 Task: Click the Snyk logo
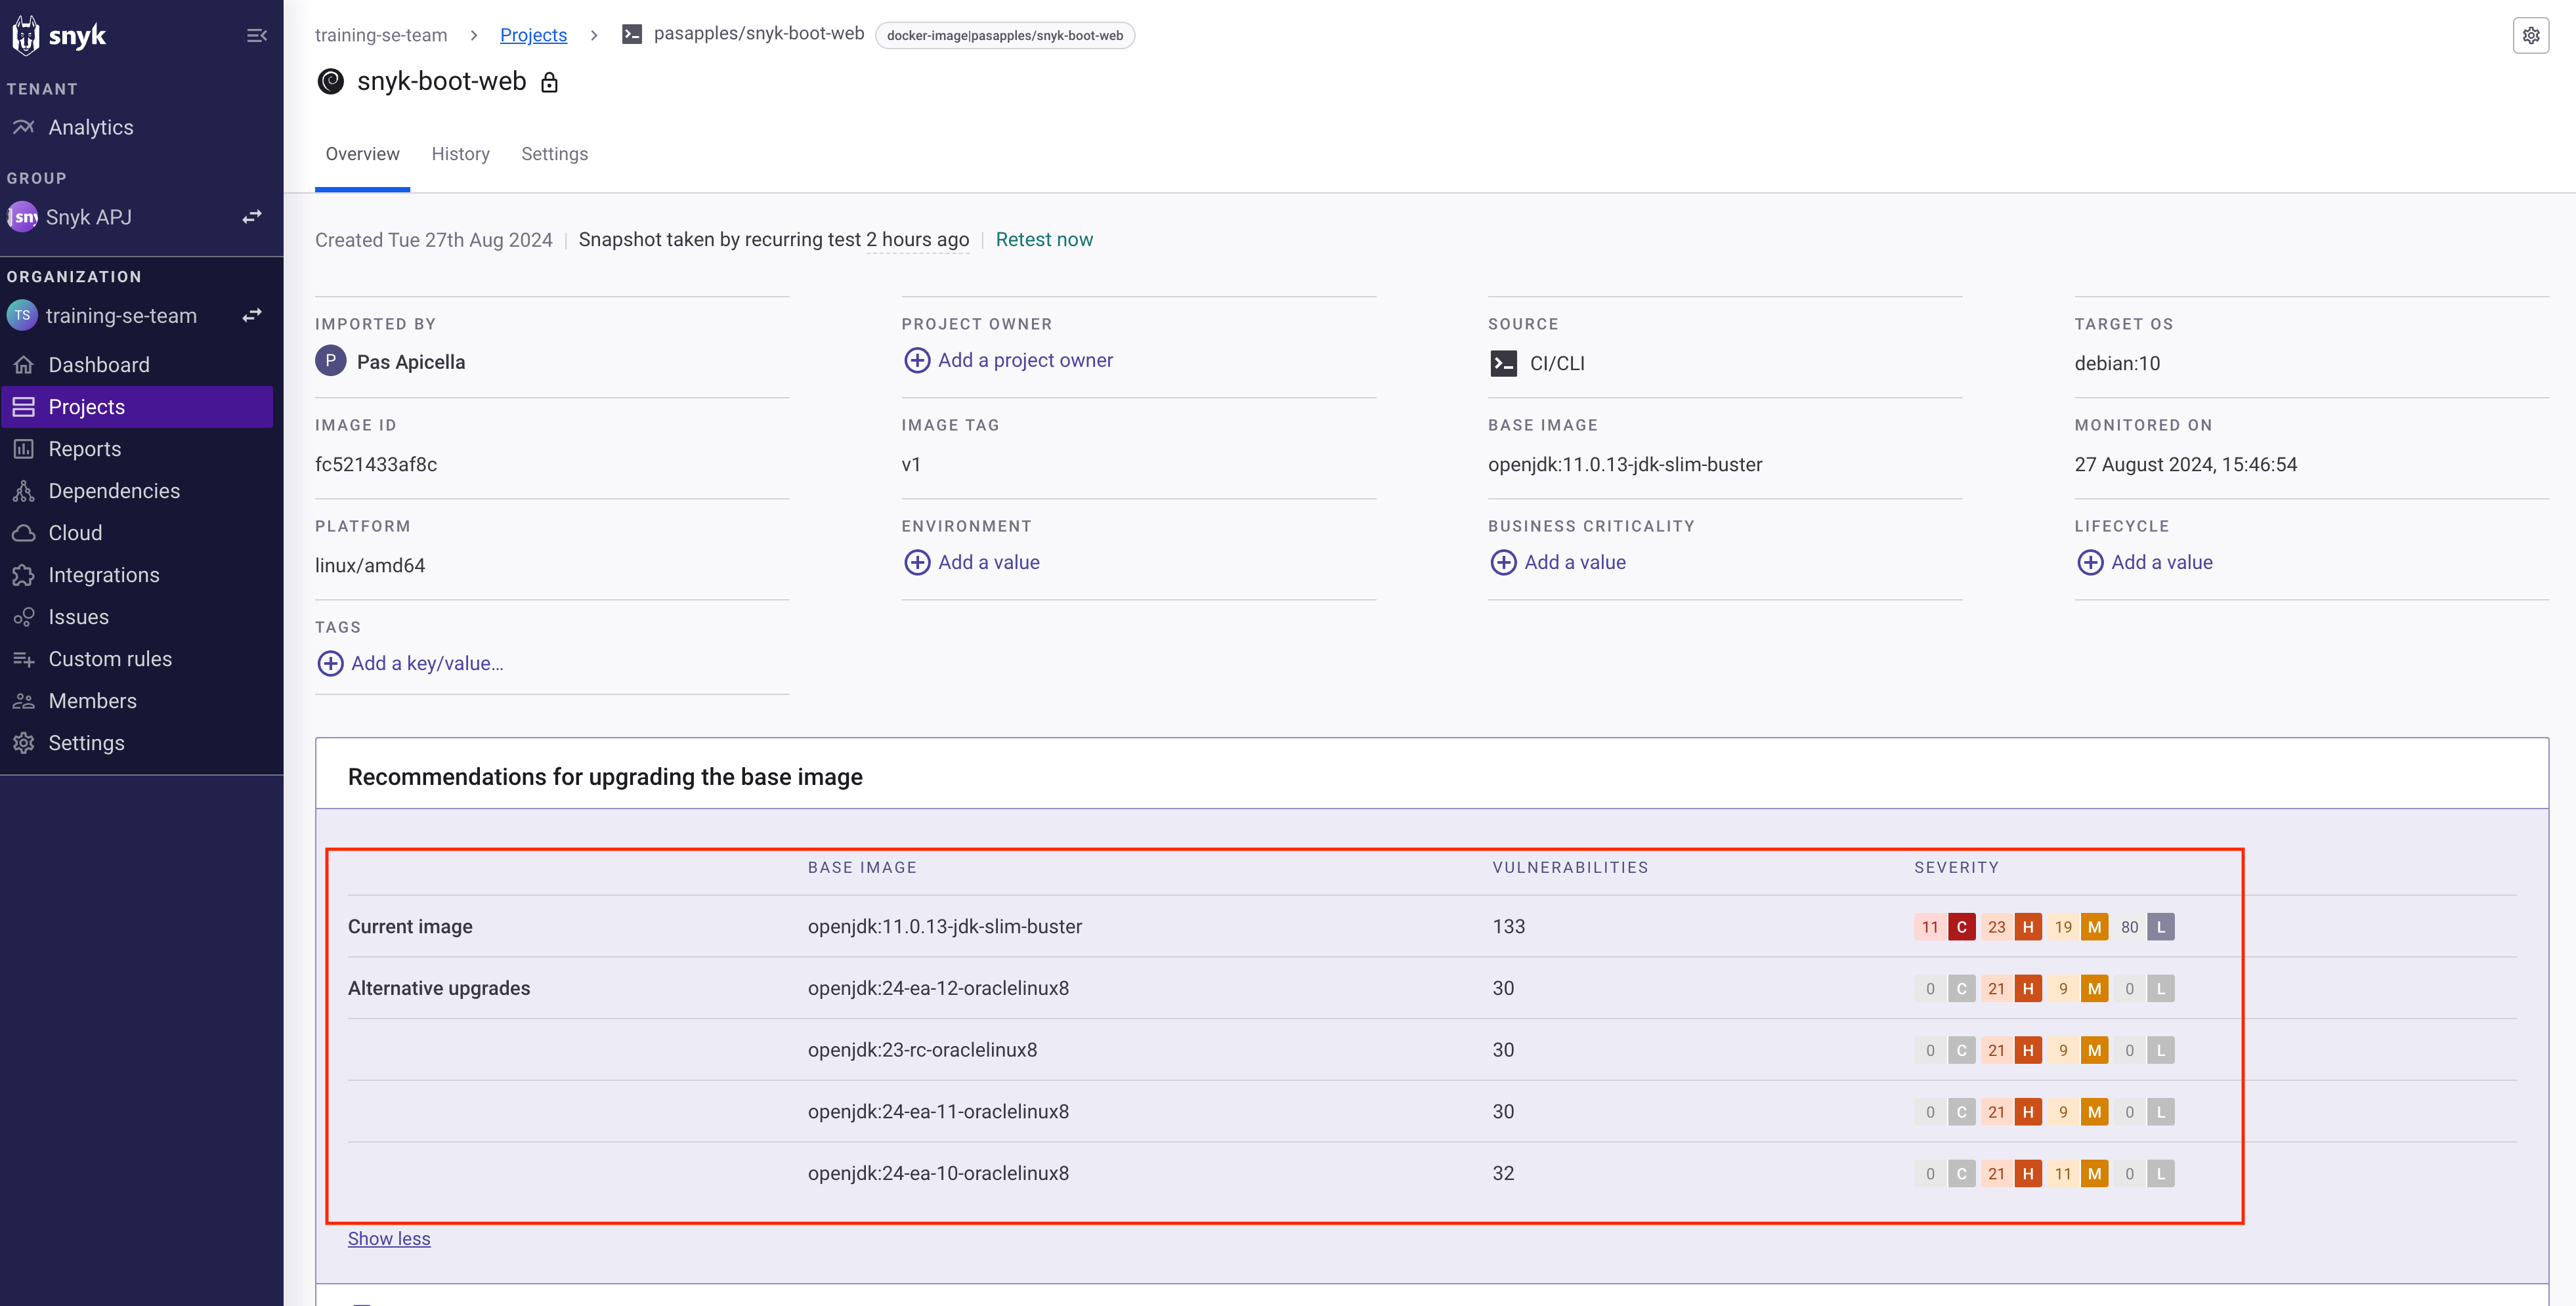point(59,36)
